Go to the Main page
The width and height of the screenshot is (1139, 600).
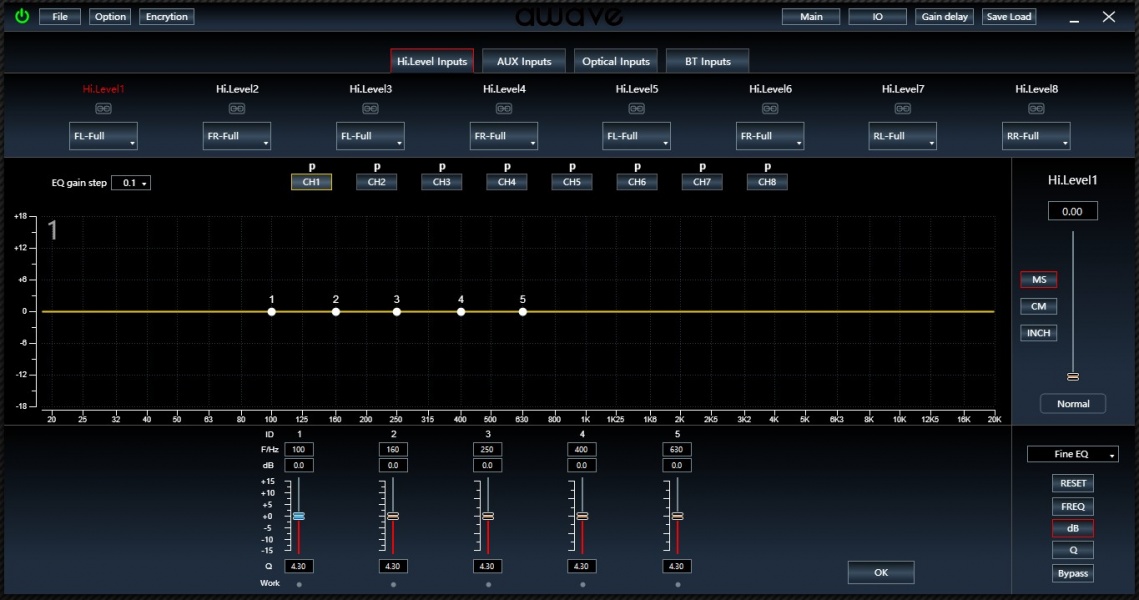coord(811,17)
